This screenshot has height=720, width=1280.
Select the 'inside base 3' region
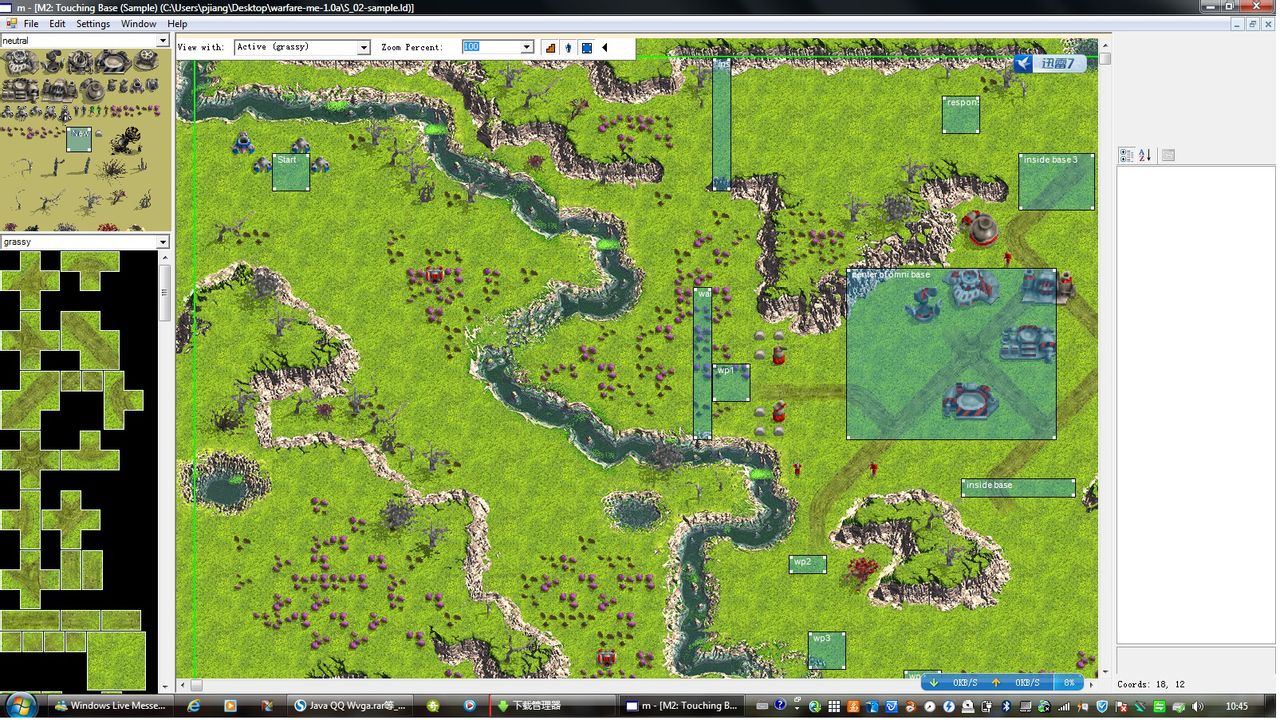coord(1057,181)
